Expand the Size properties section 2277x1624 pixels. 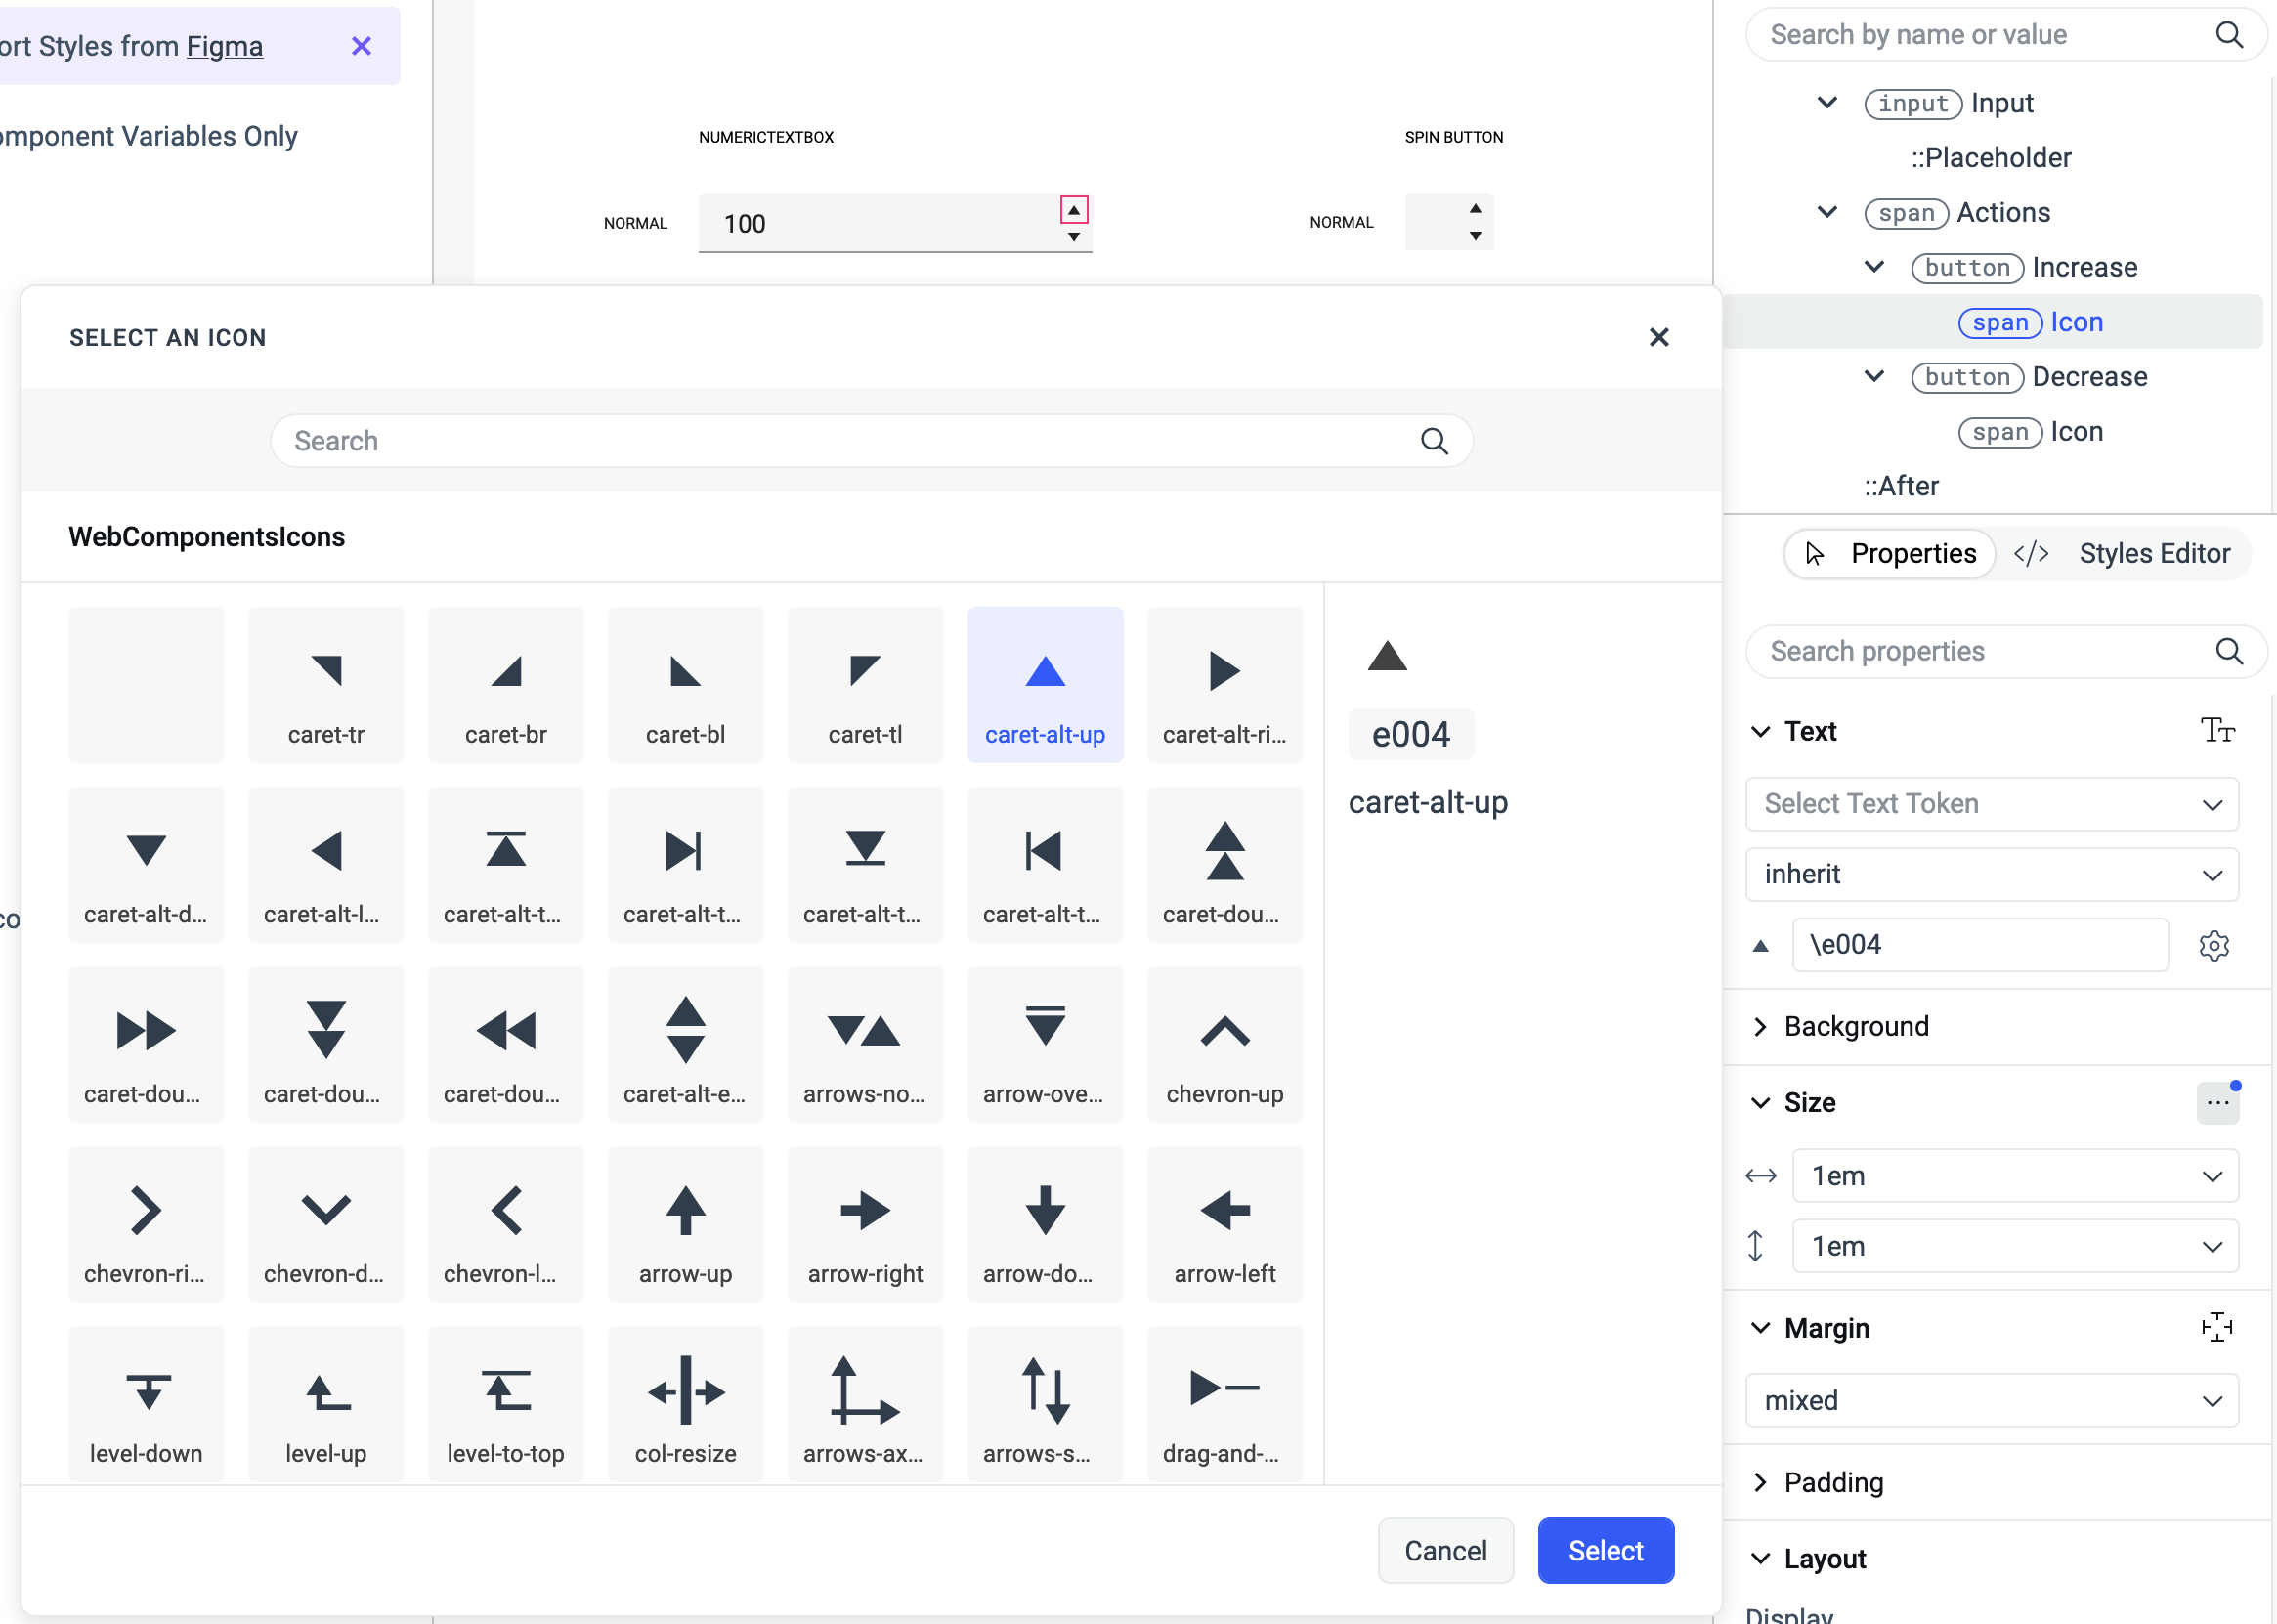(x=1764, y=1104)
